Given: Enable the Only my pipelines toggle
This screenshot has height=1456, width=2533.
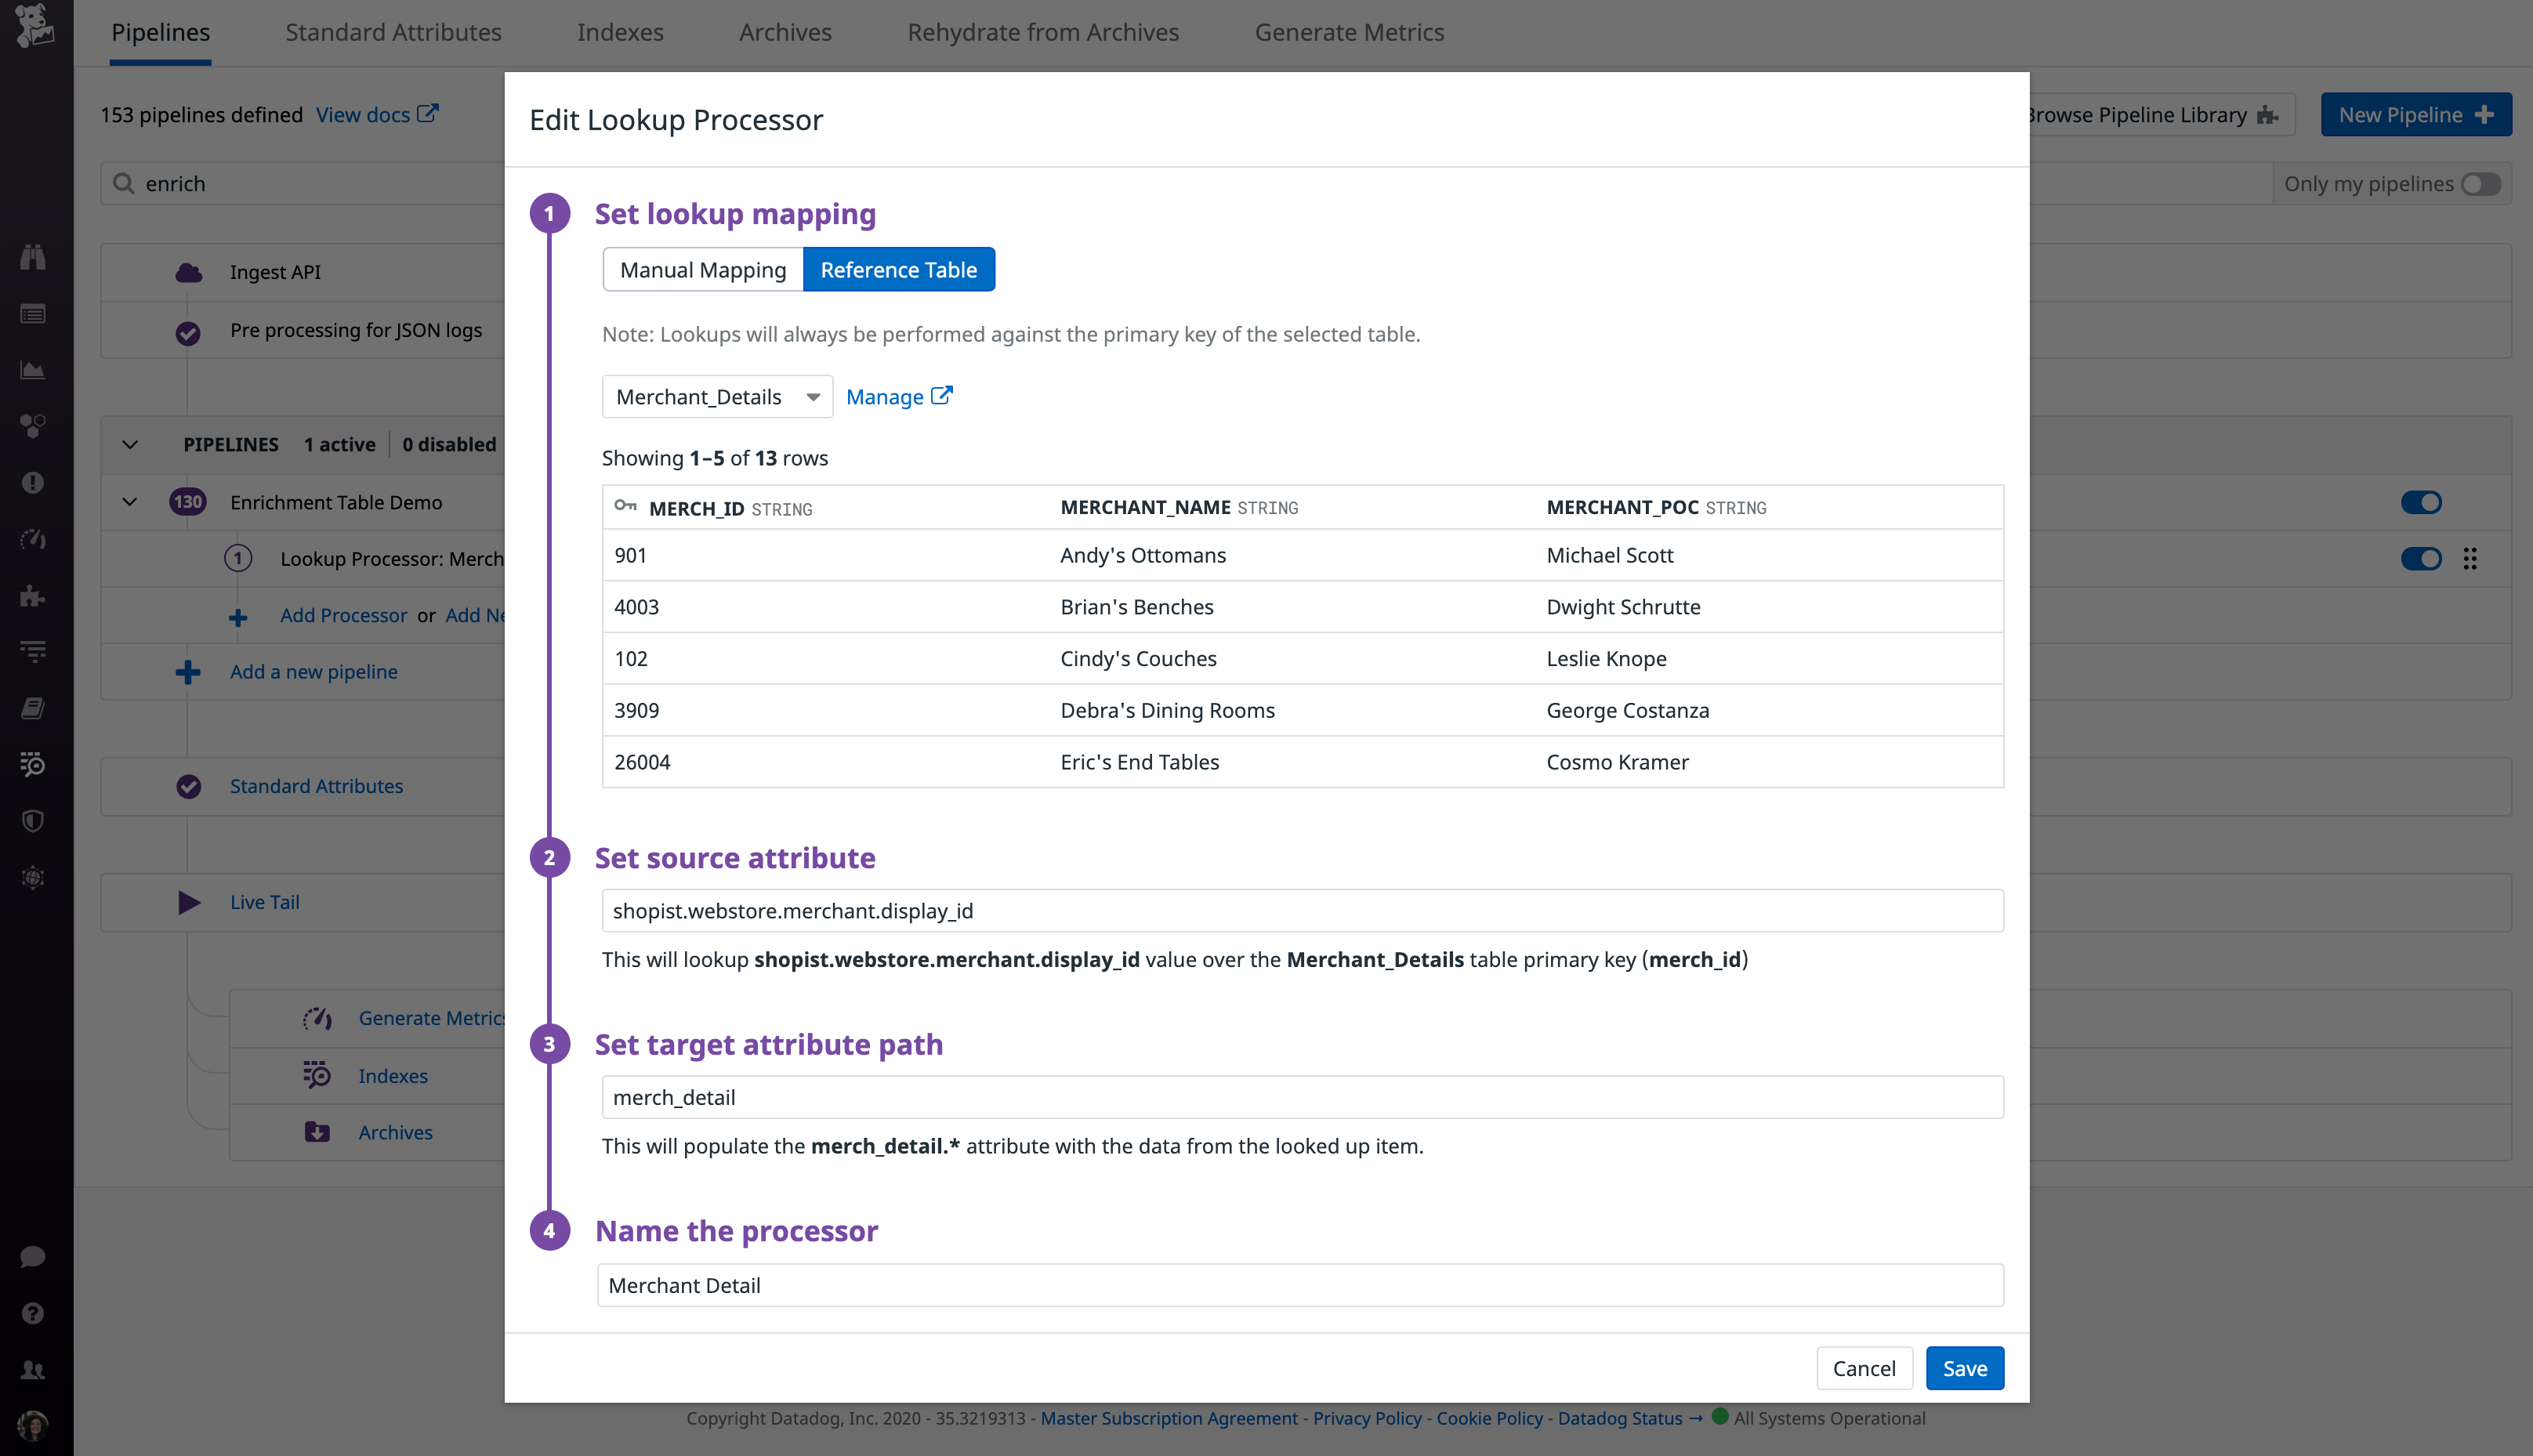Looking at the screenshot, I should pyautogui.click(x=2479, y=183).
